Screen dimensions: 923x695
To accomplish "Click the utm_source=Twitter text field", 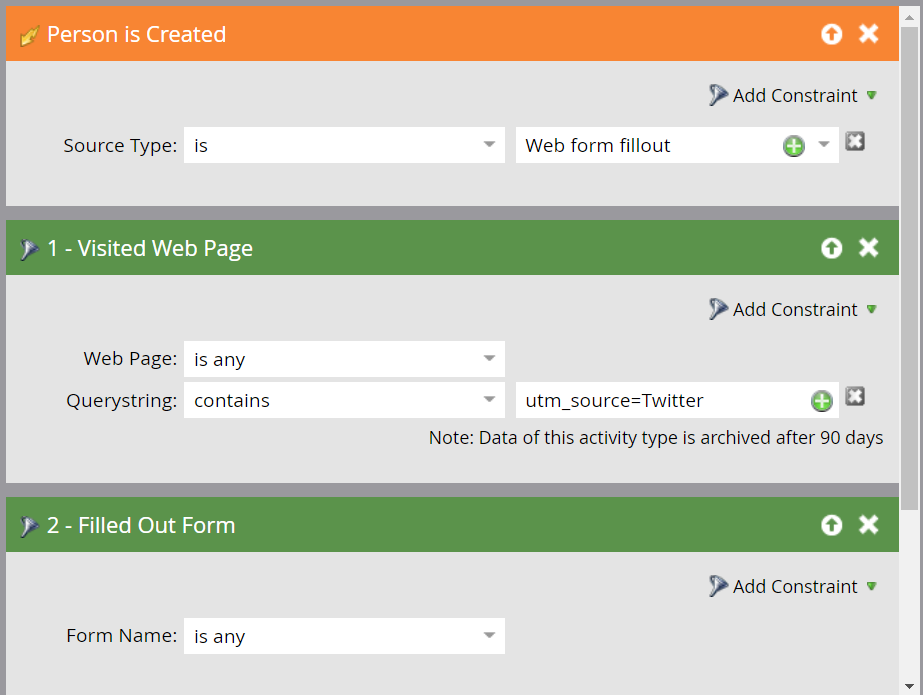I will click(660, 401).
